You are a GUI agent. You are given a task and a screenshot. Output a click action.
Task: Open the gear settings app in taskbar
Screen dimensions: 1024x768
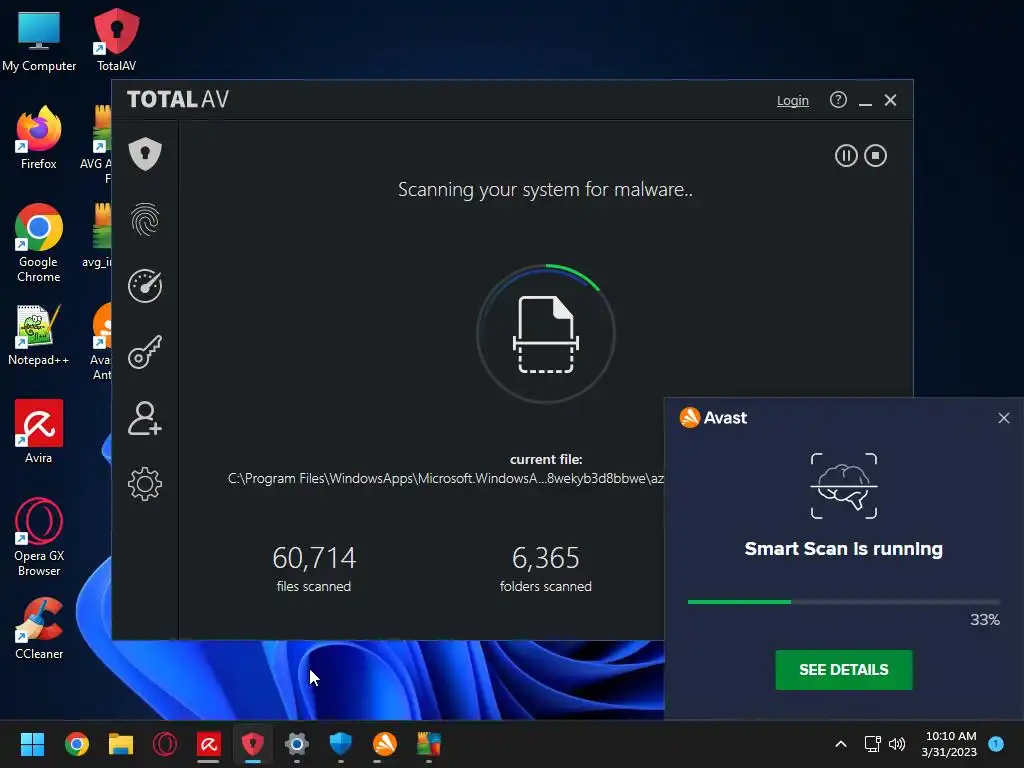[x=296, y=744]
